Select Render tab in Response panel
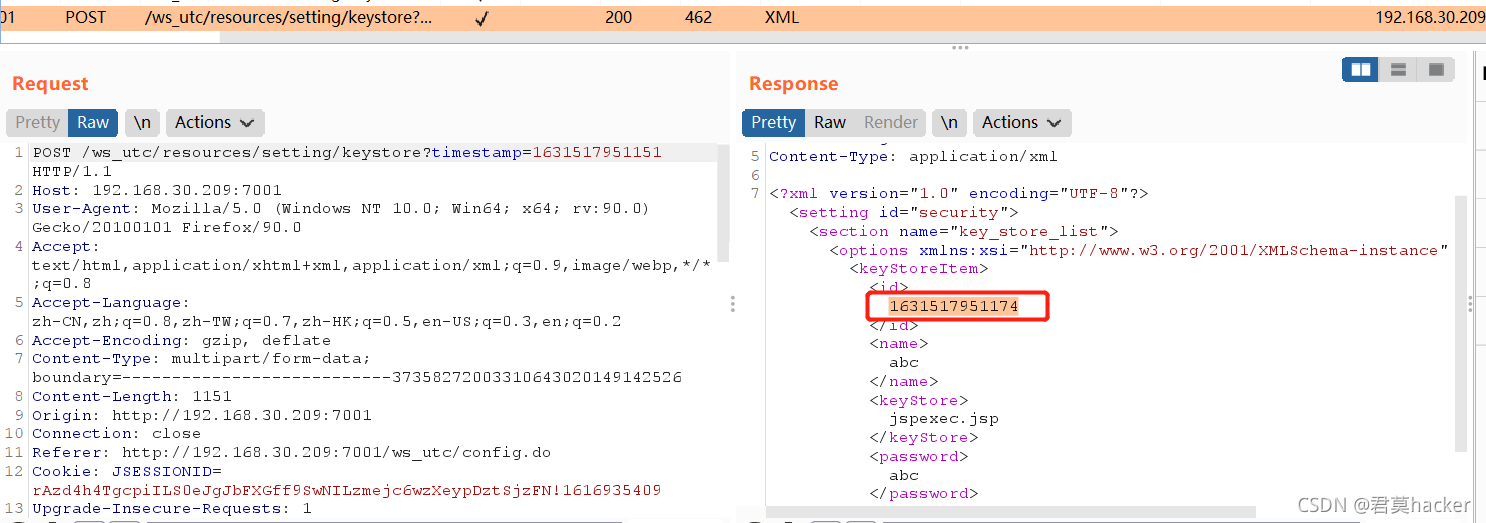Viewport: 1486px width, 523px height. (x=891, y=122)
